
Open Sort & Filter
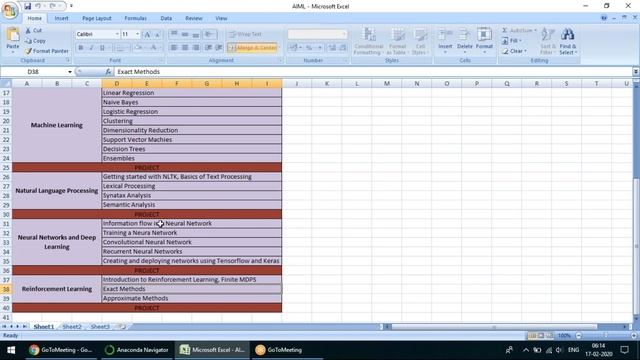(x=547, y=41)
